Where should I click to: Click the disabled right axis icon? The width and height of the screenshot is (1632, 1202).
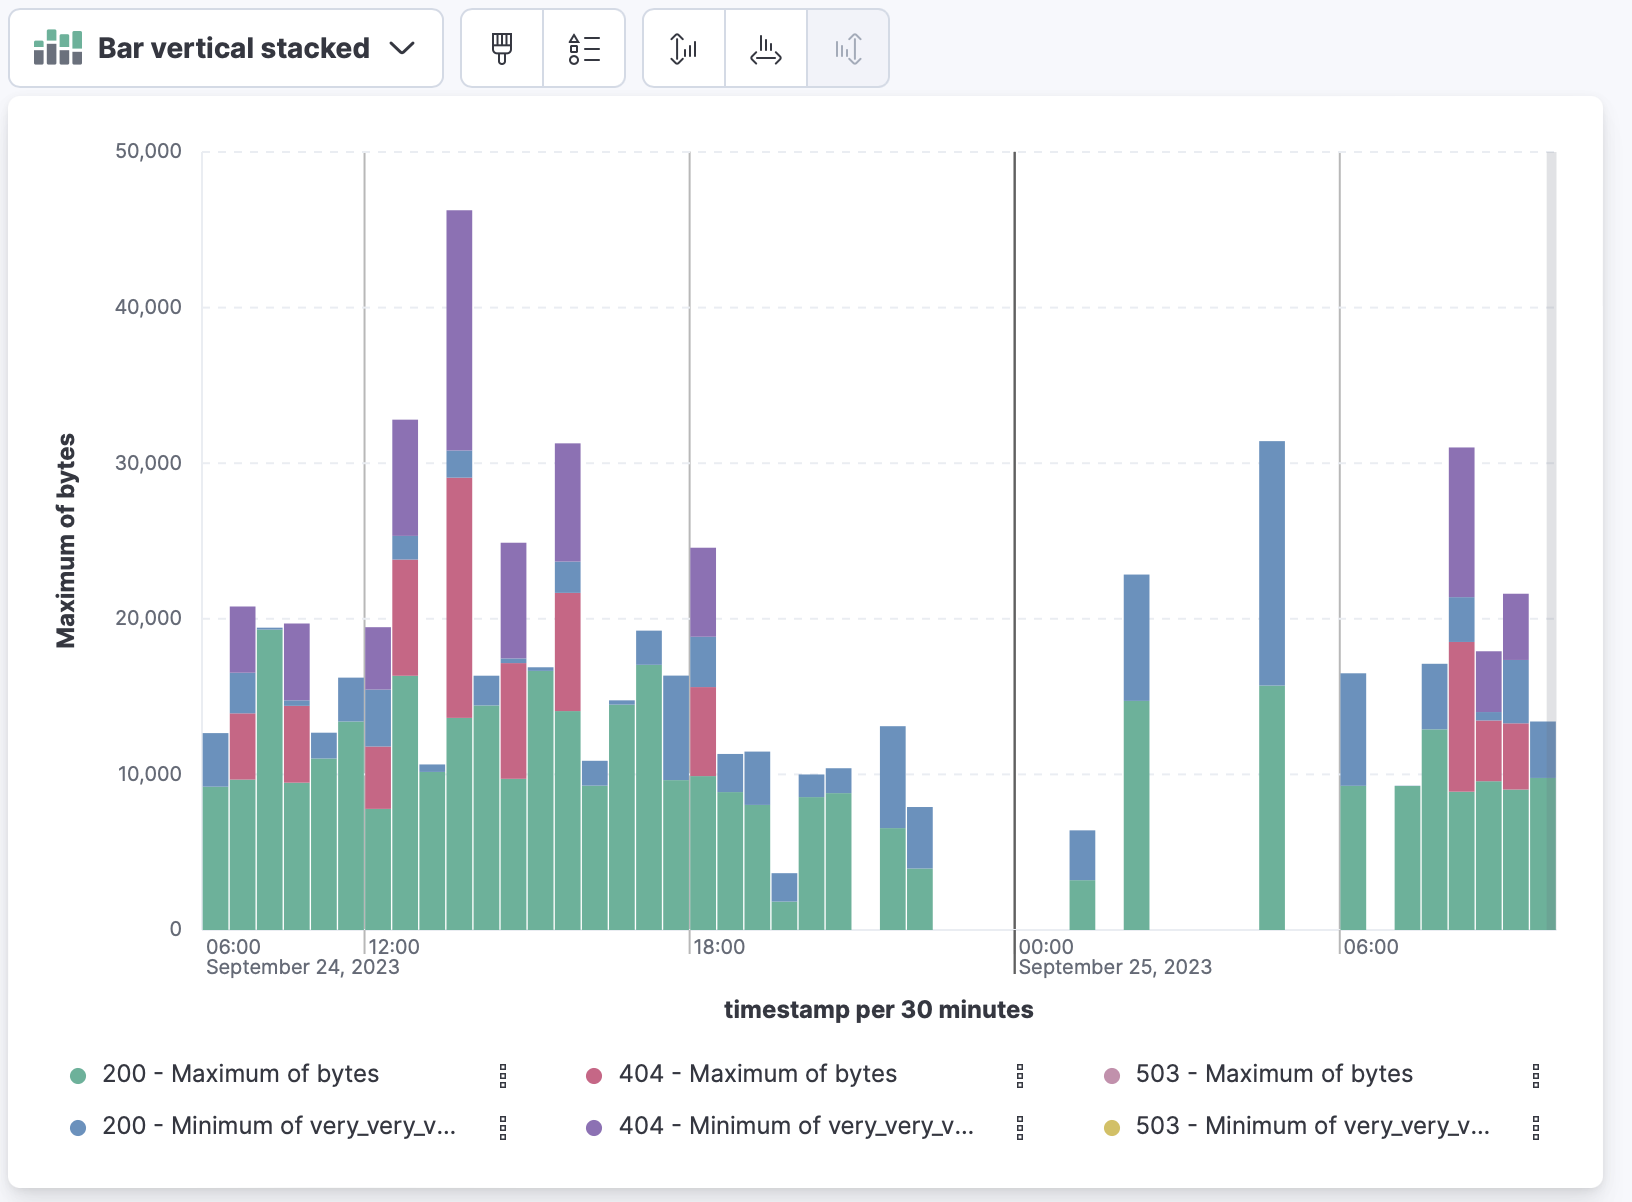[847, 47]
